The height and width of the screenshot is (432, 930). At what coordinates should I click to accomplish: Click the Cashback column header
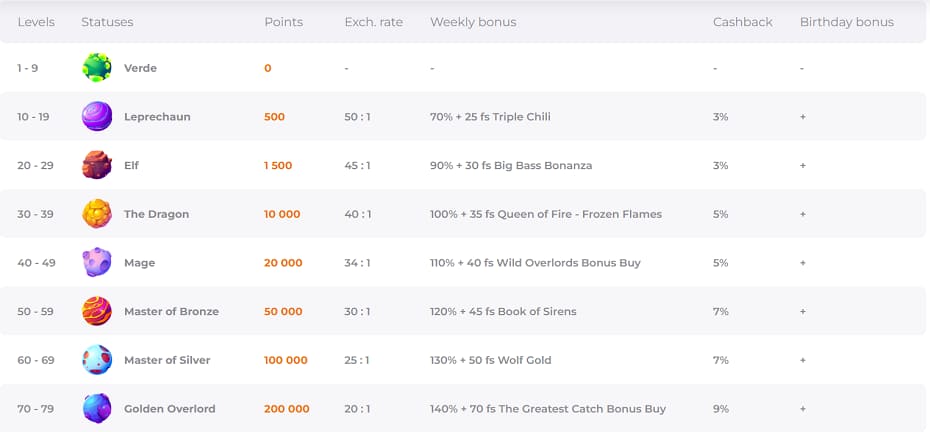coord(743,22)
